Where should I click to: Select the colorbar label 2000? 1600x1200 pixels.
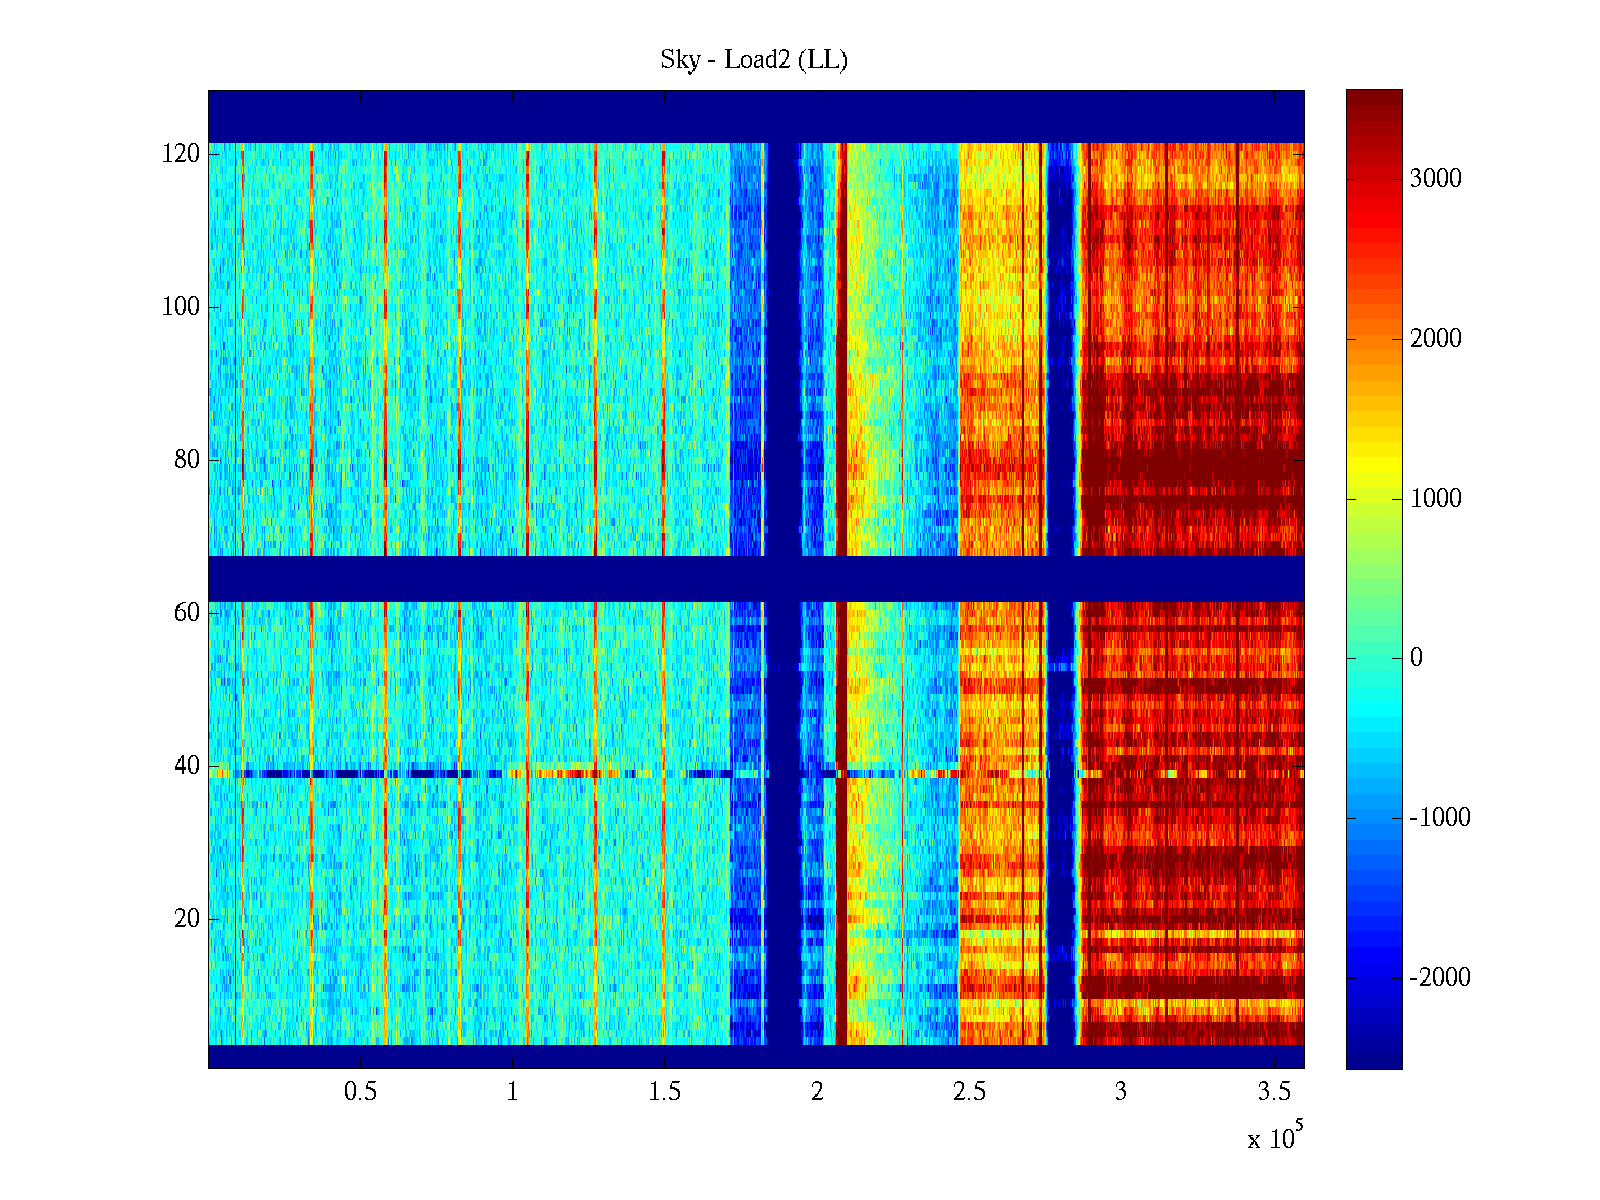tap(1435, 339)
